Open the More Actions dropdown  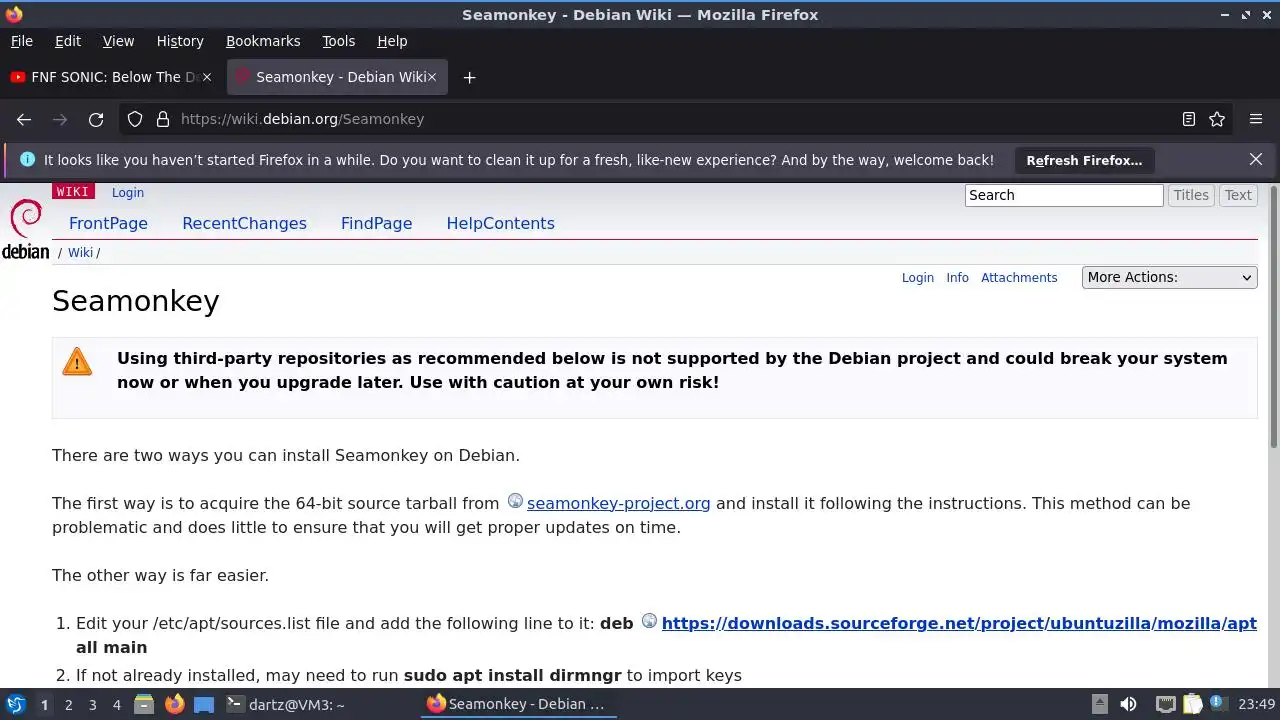tap(1169, 277)
